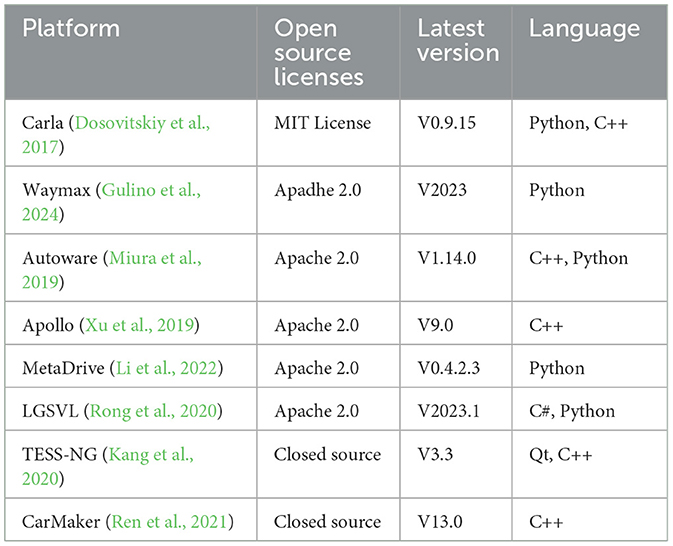Select Closed source in the TESS-NG row

pos(327,454)
